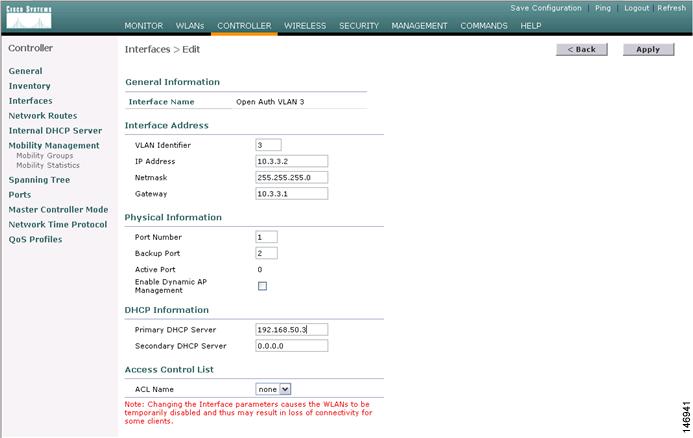Click the General Information heading
The image size is (693, 438).
click(x=172, y=82)
